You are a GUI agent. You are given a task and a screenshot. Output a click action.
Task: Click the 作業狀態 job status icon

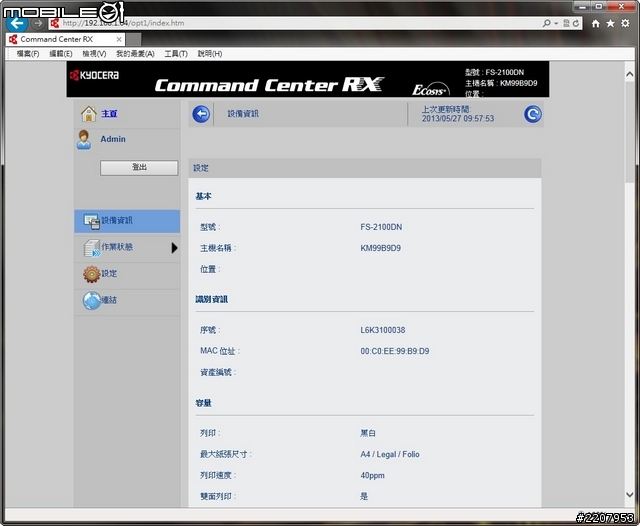point(91,248)
